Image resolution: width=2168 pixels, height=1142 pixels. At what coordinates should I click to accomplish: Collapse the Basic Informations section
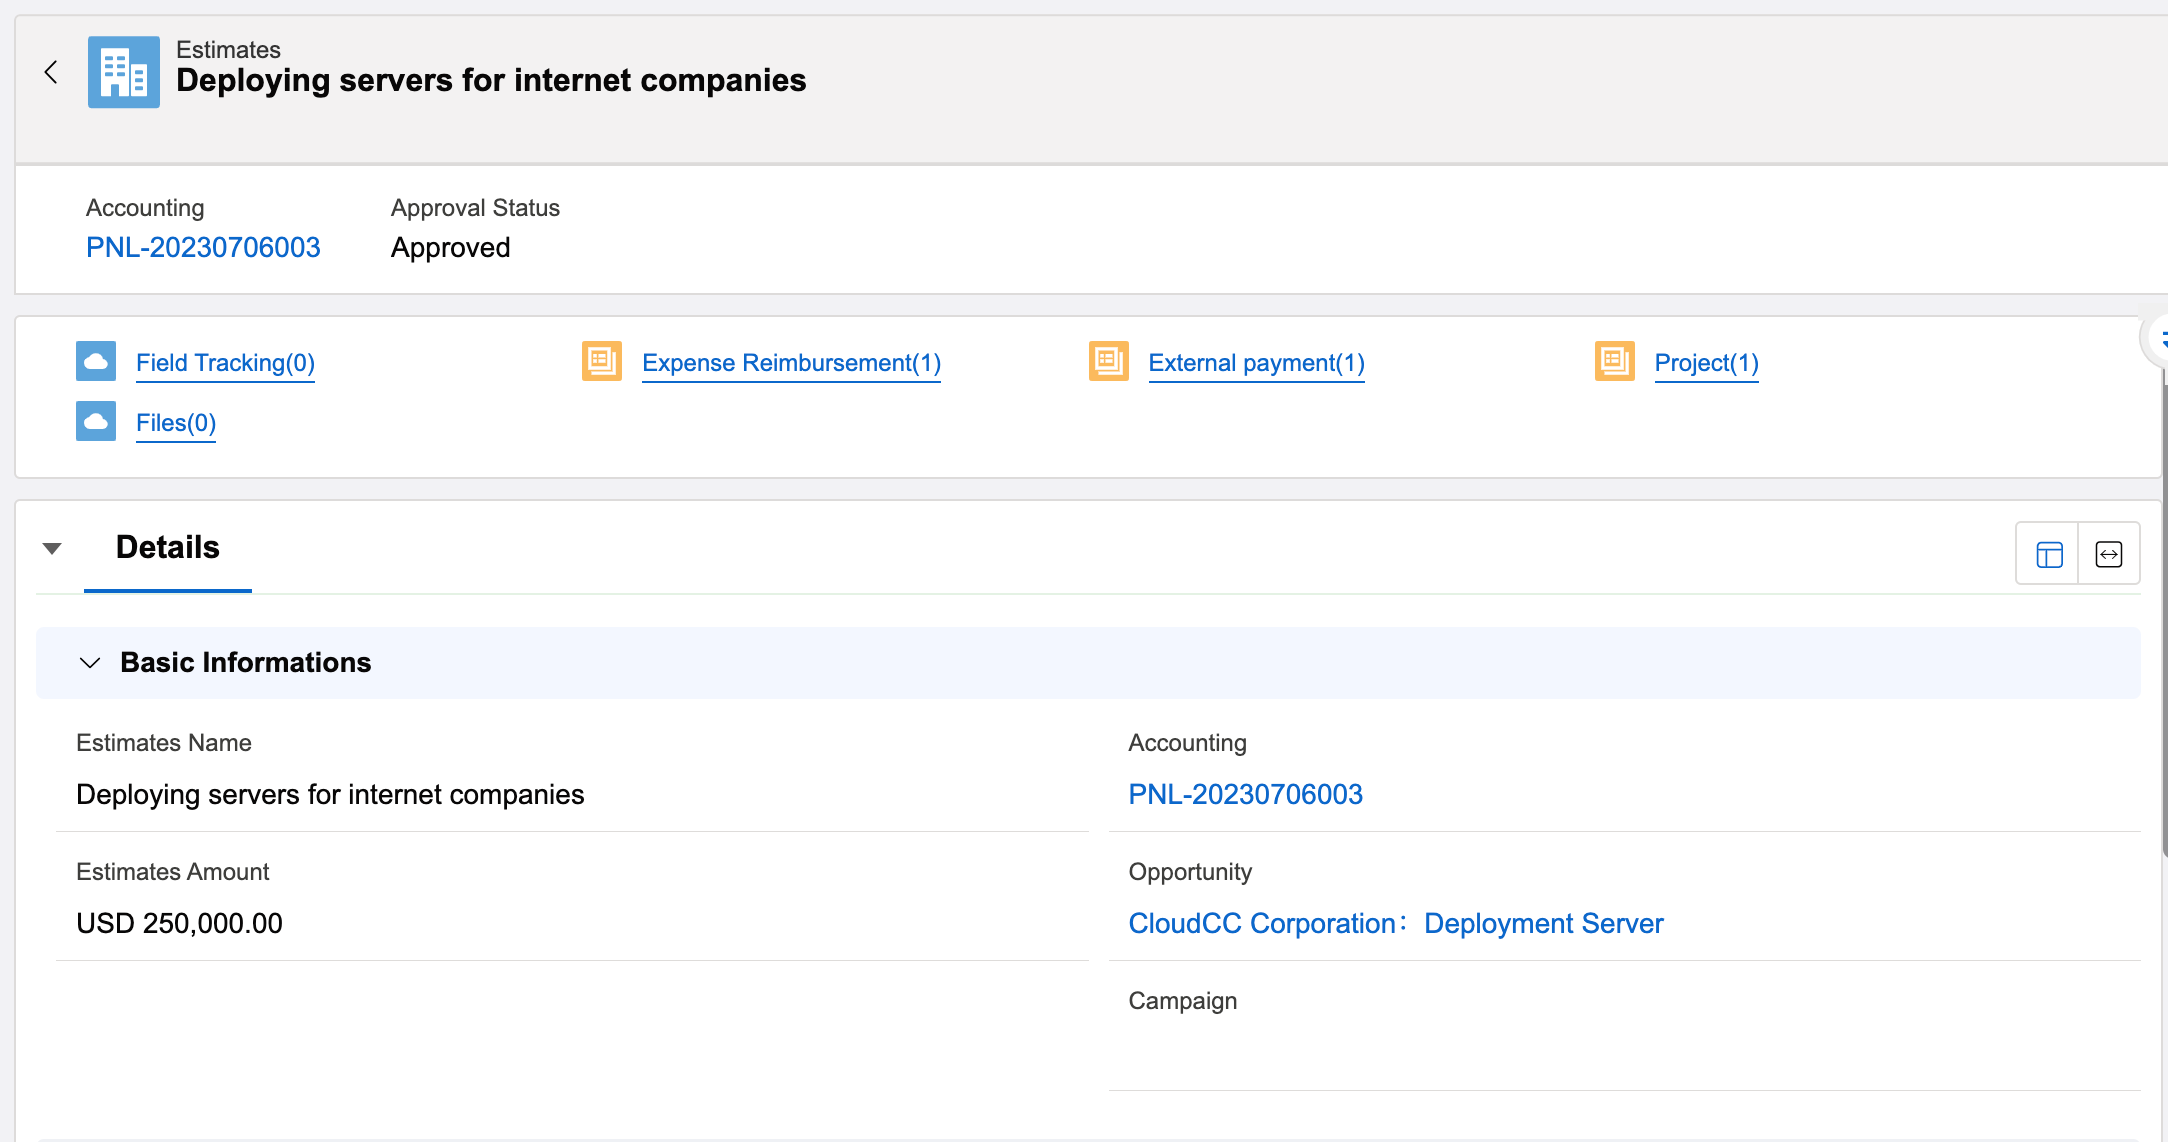tap(90, 663)
